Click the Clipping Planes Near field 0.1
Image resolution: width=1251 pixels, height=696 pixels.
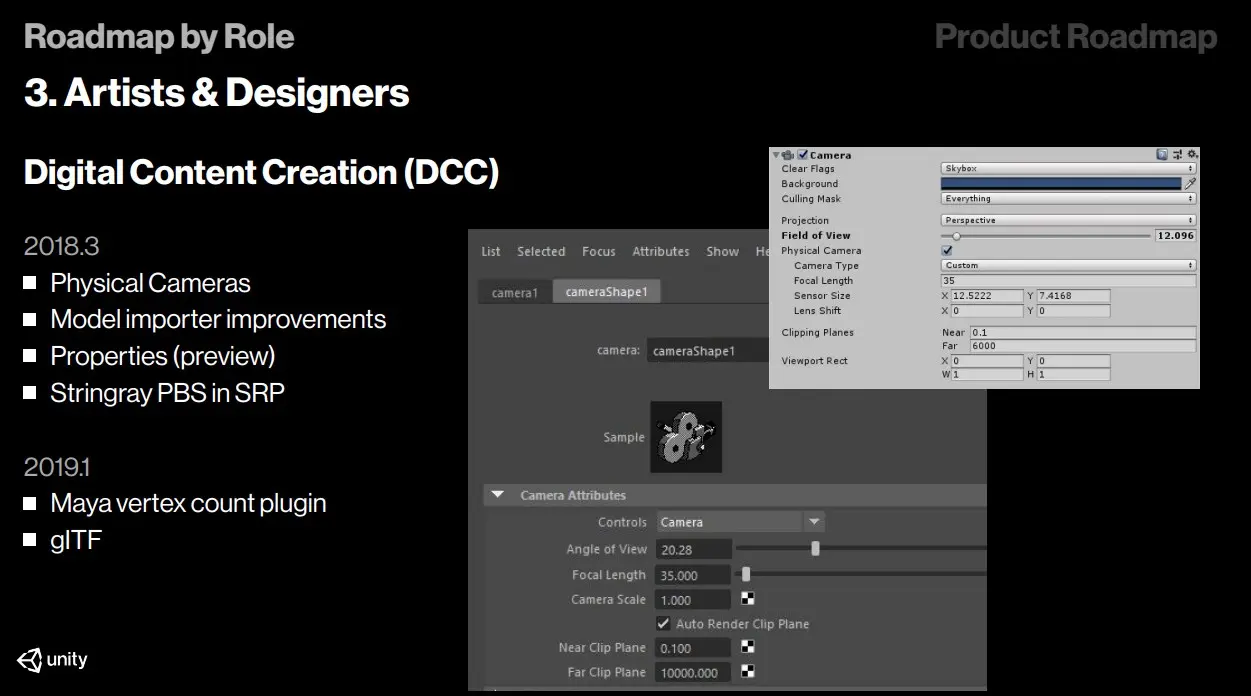click(1082, 332)
